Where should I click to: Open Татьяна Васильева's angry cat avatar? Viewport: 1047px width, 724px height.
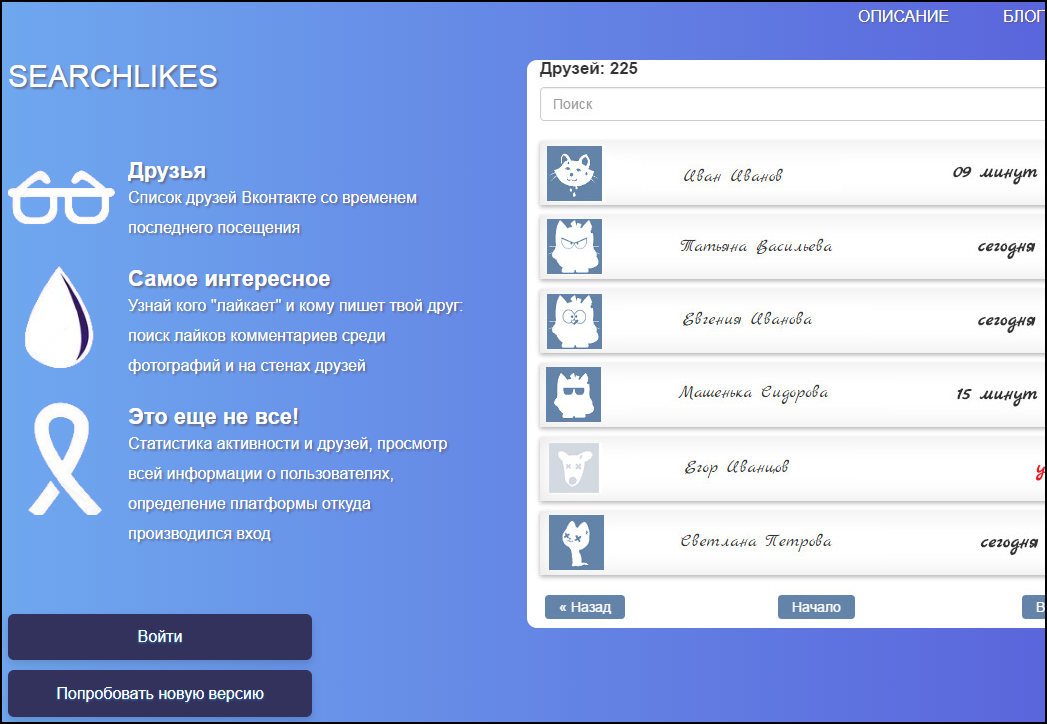(x=574, y=246)
